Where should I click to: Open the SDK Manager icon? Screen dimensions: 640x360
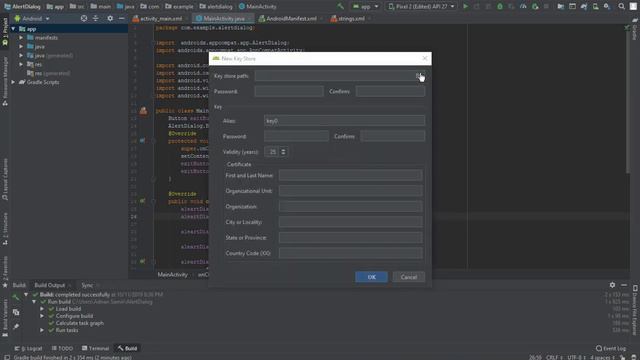click(607, 7)
